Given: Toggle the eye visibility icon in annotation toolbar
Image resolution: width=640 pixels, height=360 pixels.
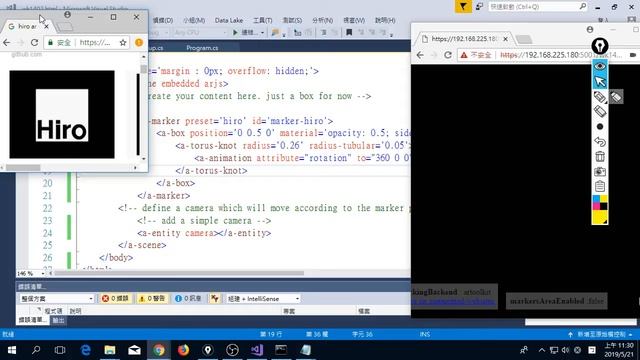Looking at the screenshot, I should tap(600, 66).
